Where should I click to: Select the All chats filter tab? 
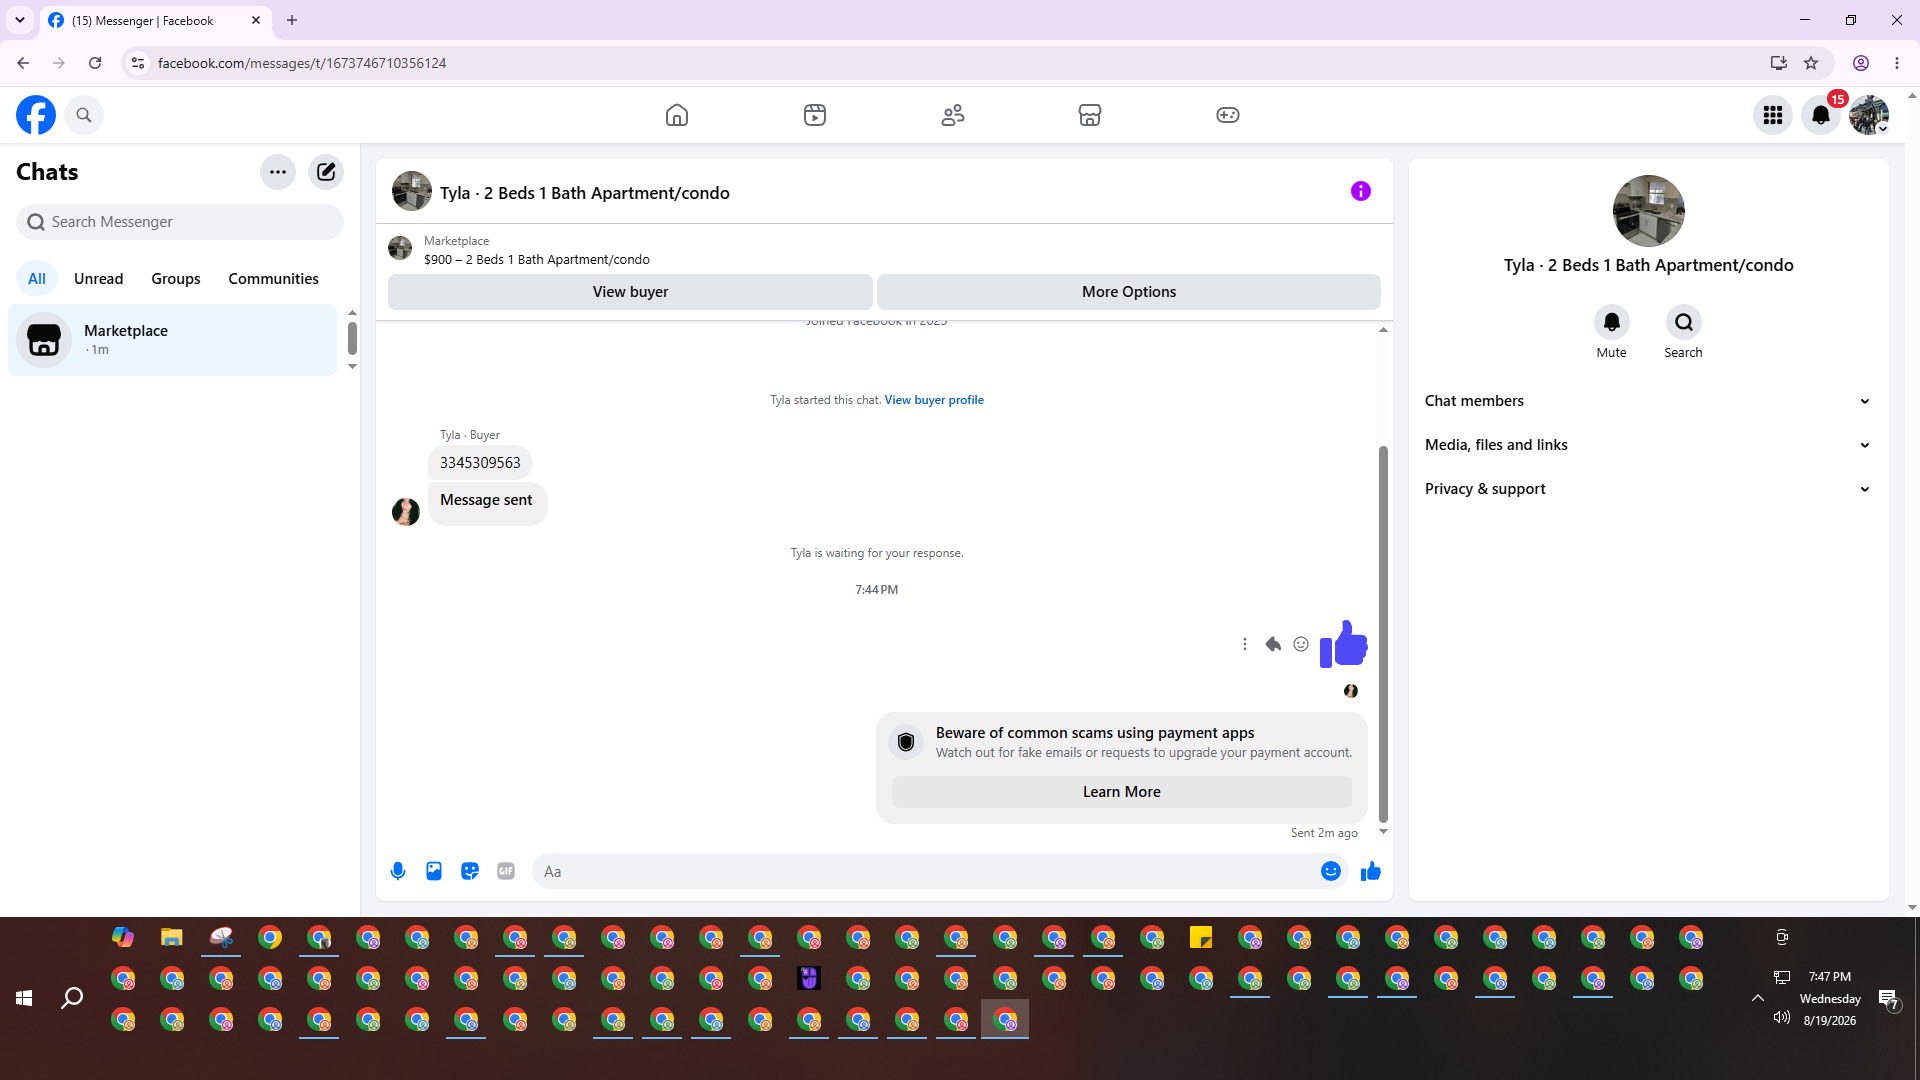[37, 279]
